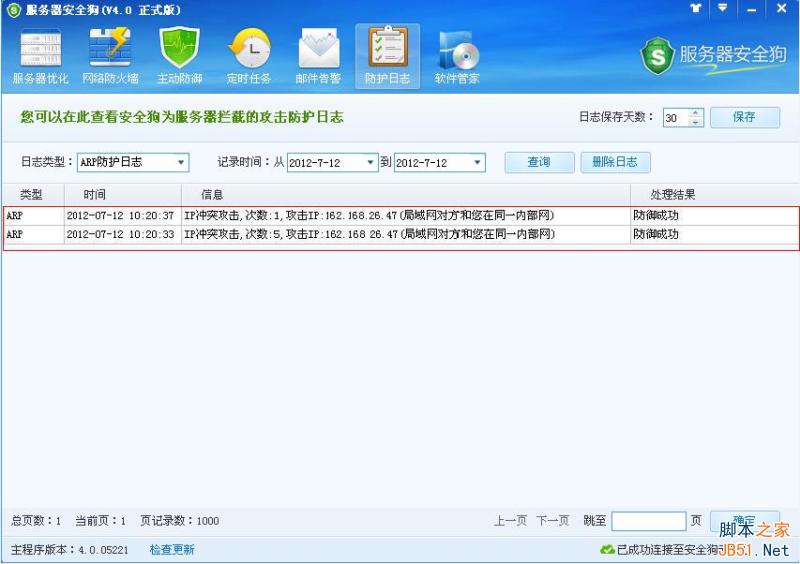The width and height of the screenshot is (800, 564).
Task: Sort by the 处理结果 column header
Action: [715, 194]
